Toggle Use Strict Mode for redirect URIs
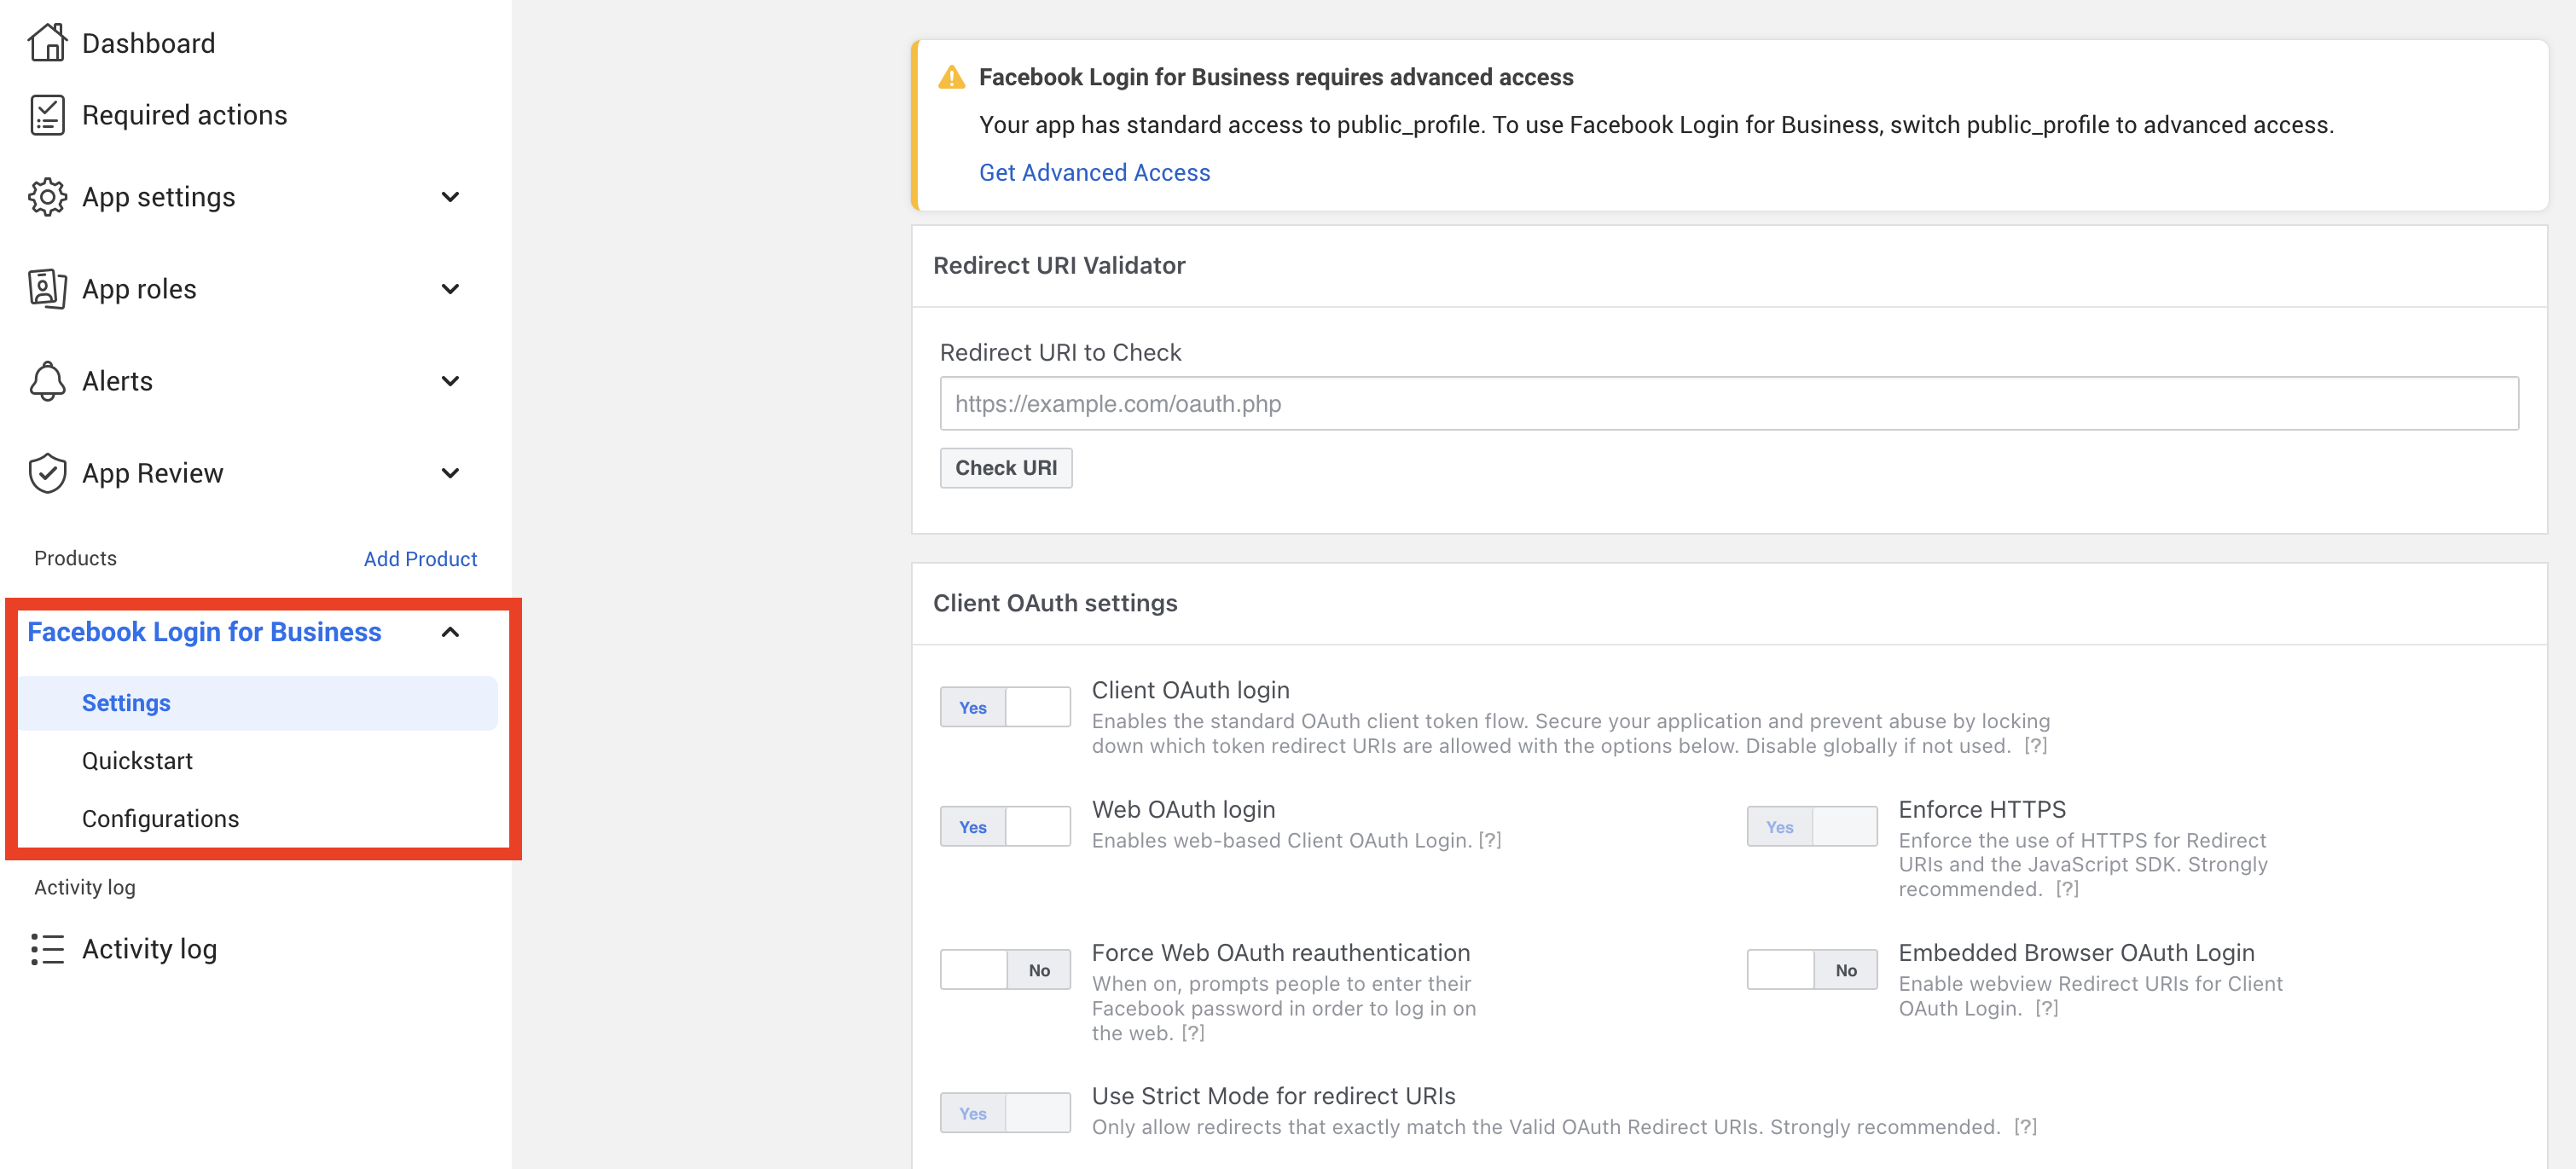2576x1169 pixels. coord(1005,1113)
